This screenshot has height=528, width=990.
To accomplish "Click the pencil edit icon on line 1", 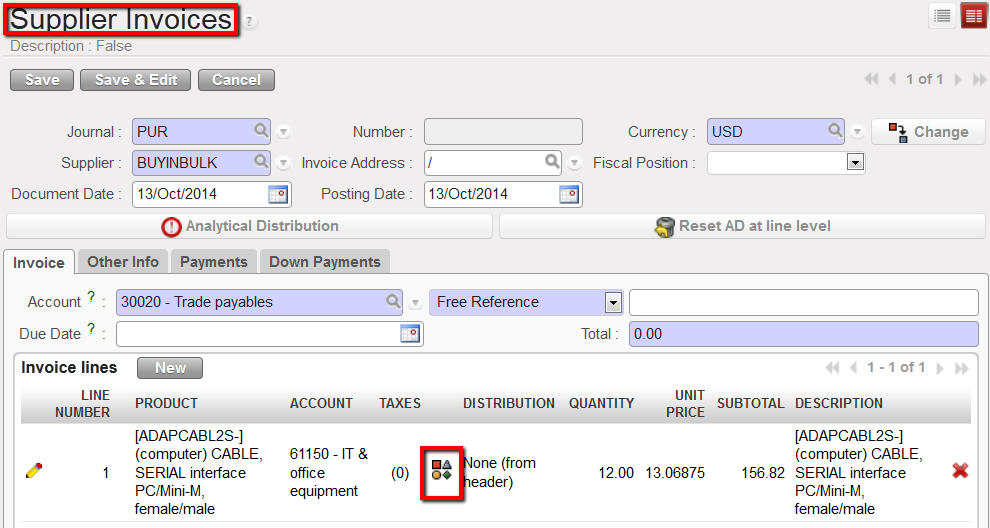I will tap(34, 471).
